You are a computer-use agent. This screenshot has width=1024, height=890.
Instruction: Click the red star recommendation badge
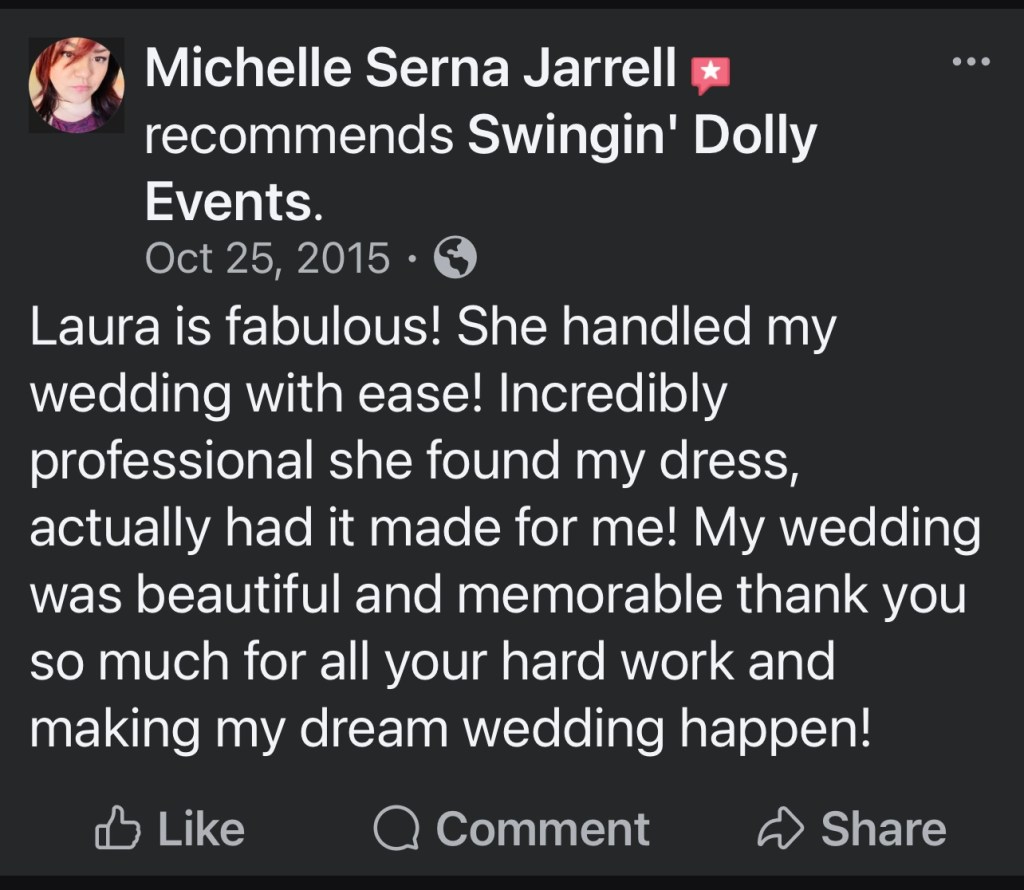tap(711, 74)
